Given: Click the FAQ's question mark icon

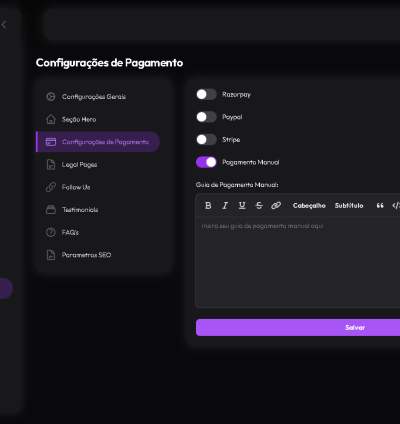Looking at the screenshot, I should [51, 232].
